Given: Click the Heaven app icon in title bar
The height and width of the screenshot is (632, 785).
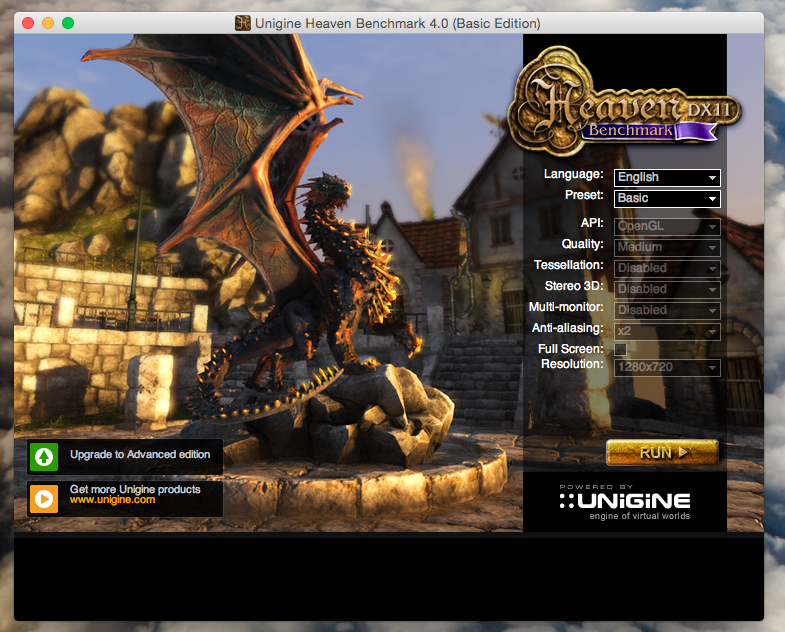Looking at the screenshot, I should pyautogui.click(x=243, y=23).
